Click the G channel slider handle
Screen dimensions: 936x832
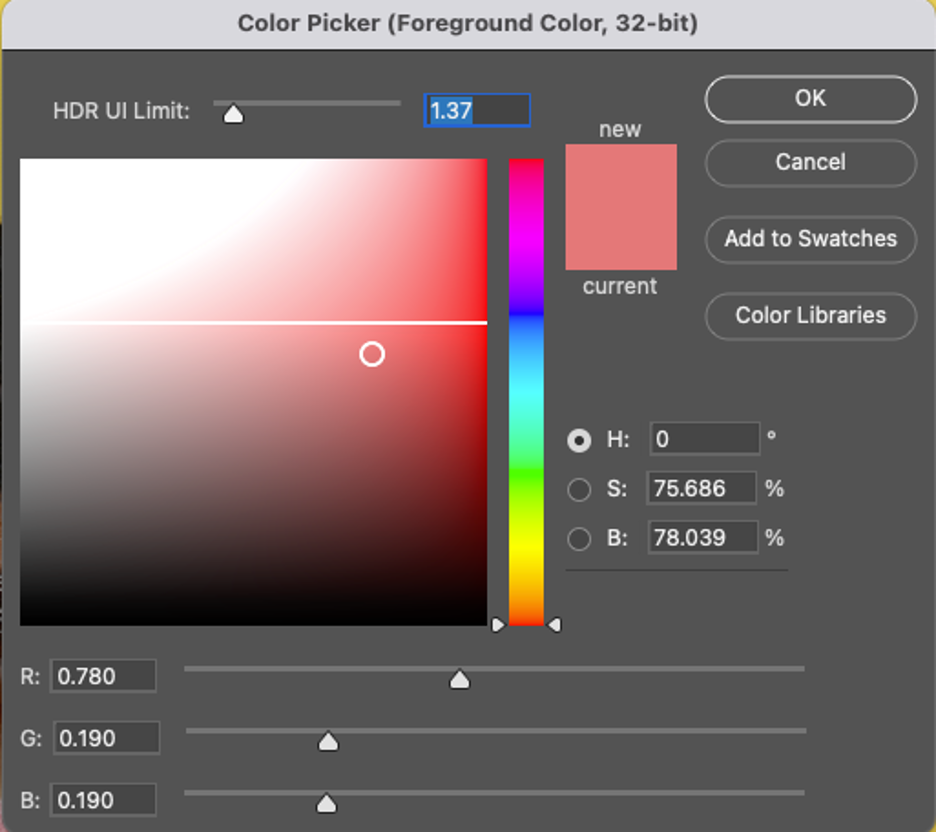[x=327, y=741]
